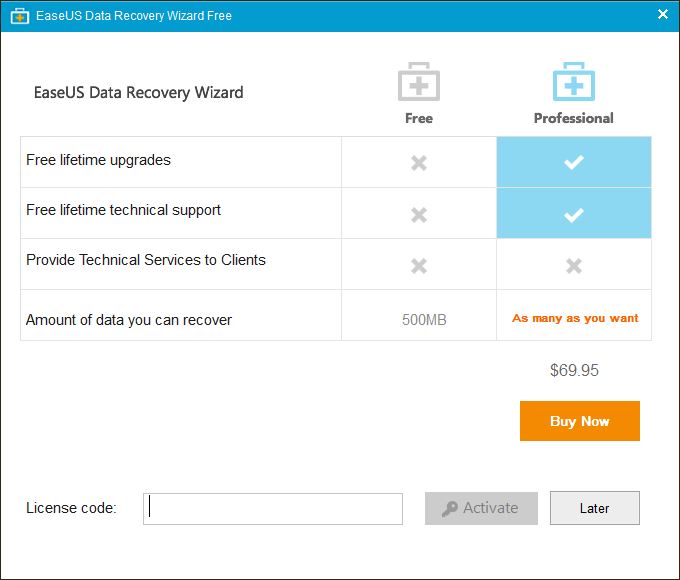Click the Free column X for Services to Clients
The width and height of the screenshot is (680, 580).
419,266
